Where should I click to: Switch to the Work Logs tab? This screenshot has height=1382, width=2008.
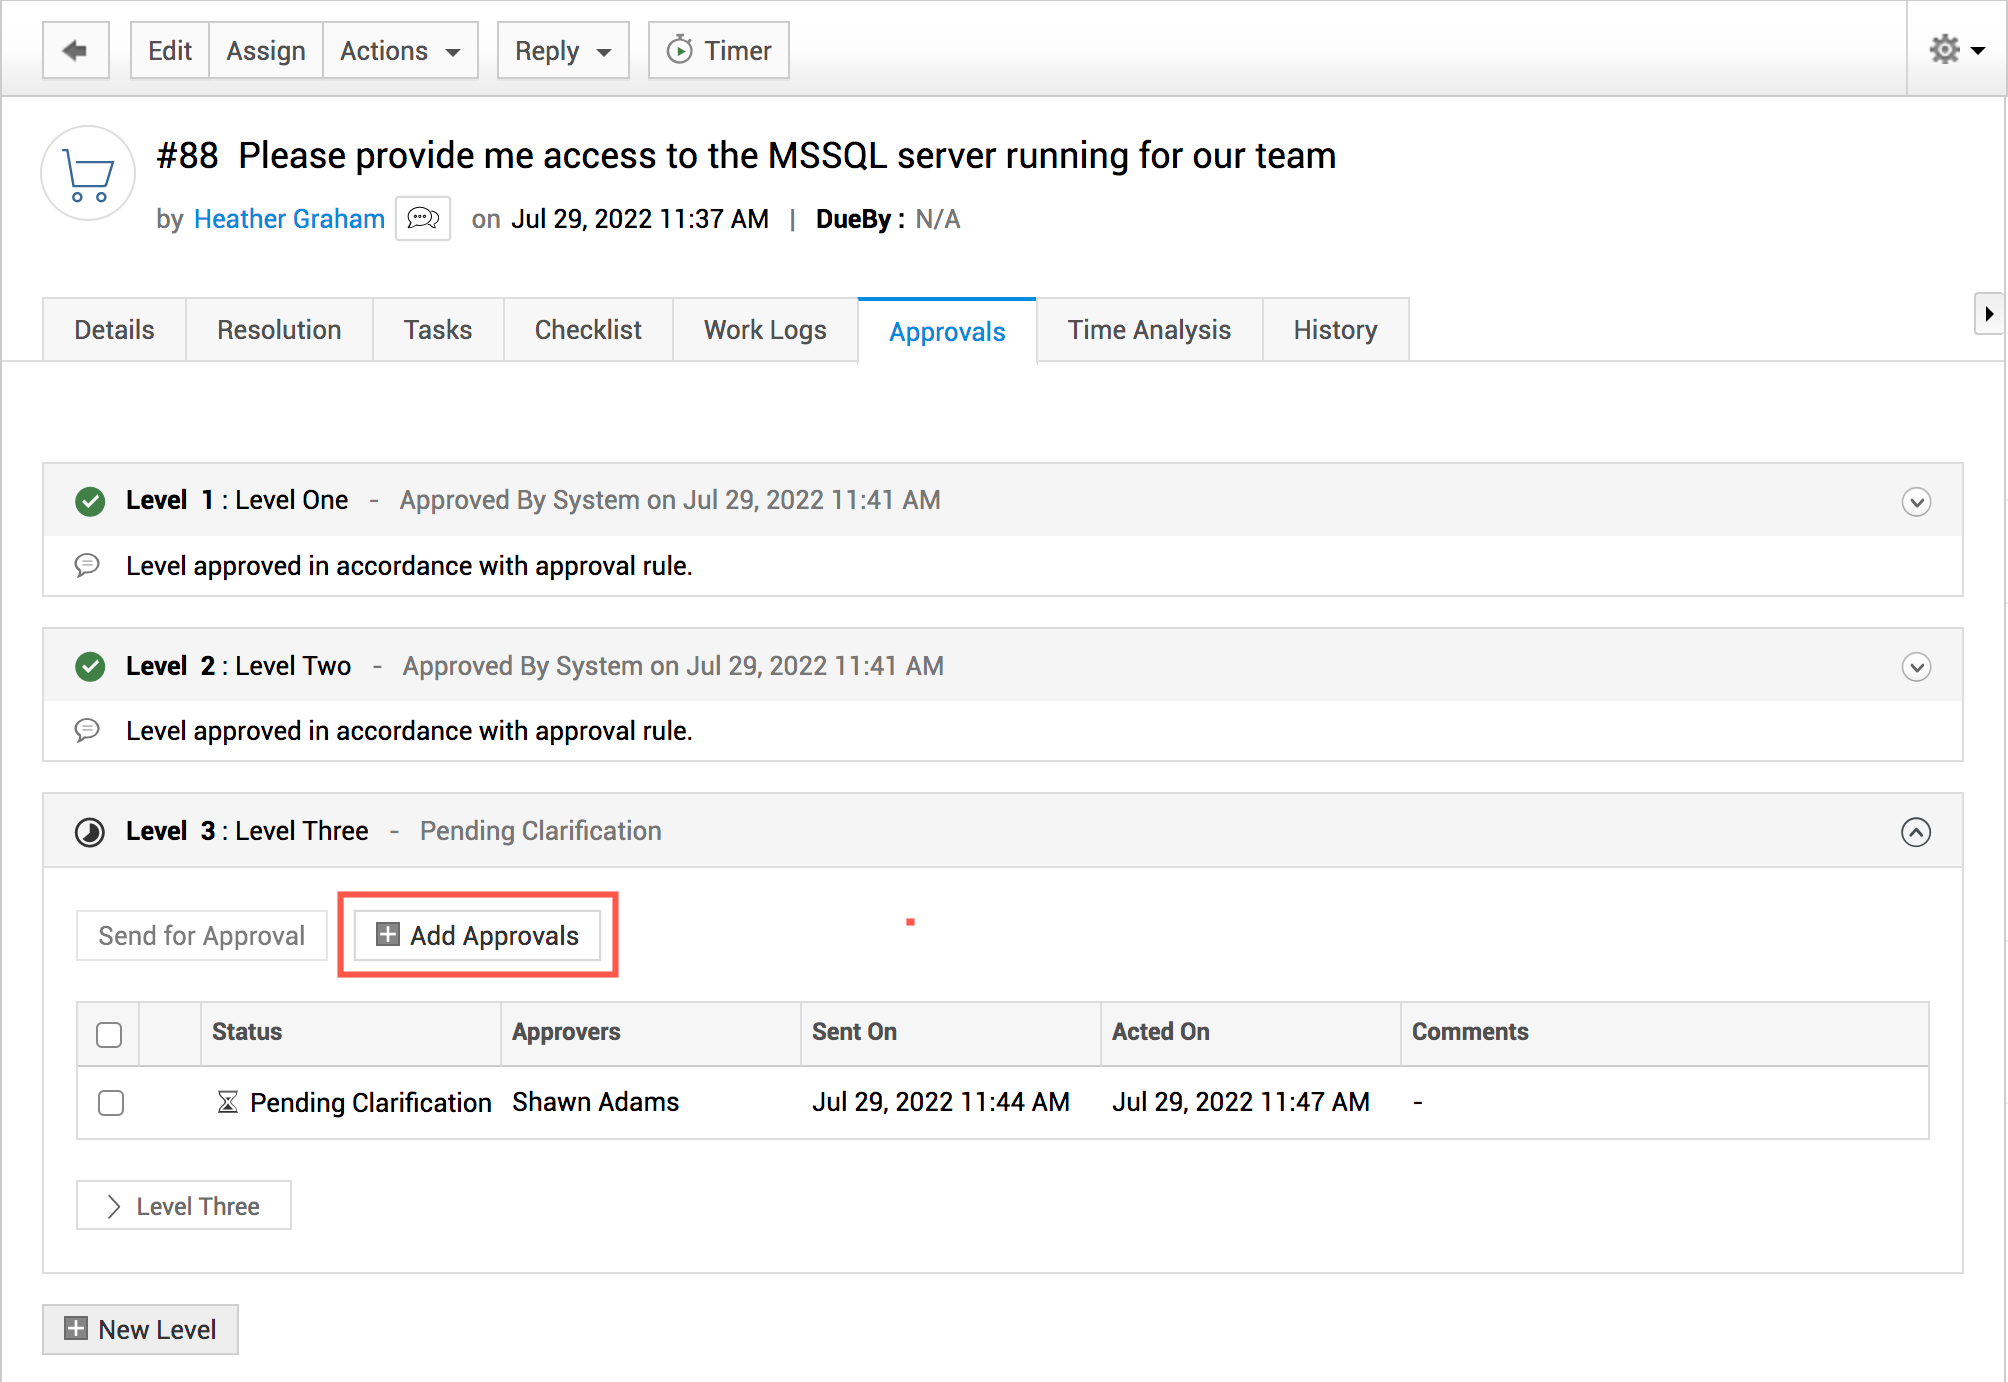tap(765, 330)
